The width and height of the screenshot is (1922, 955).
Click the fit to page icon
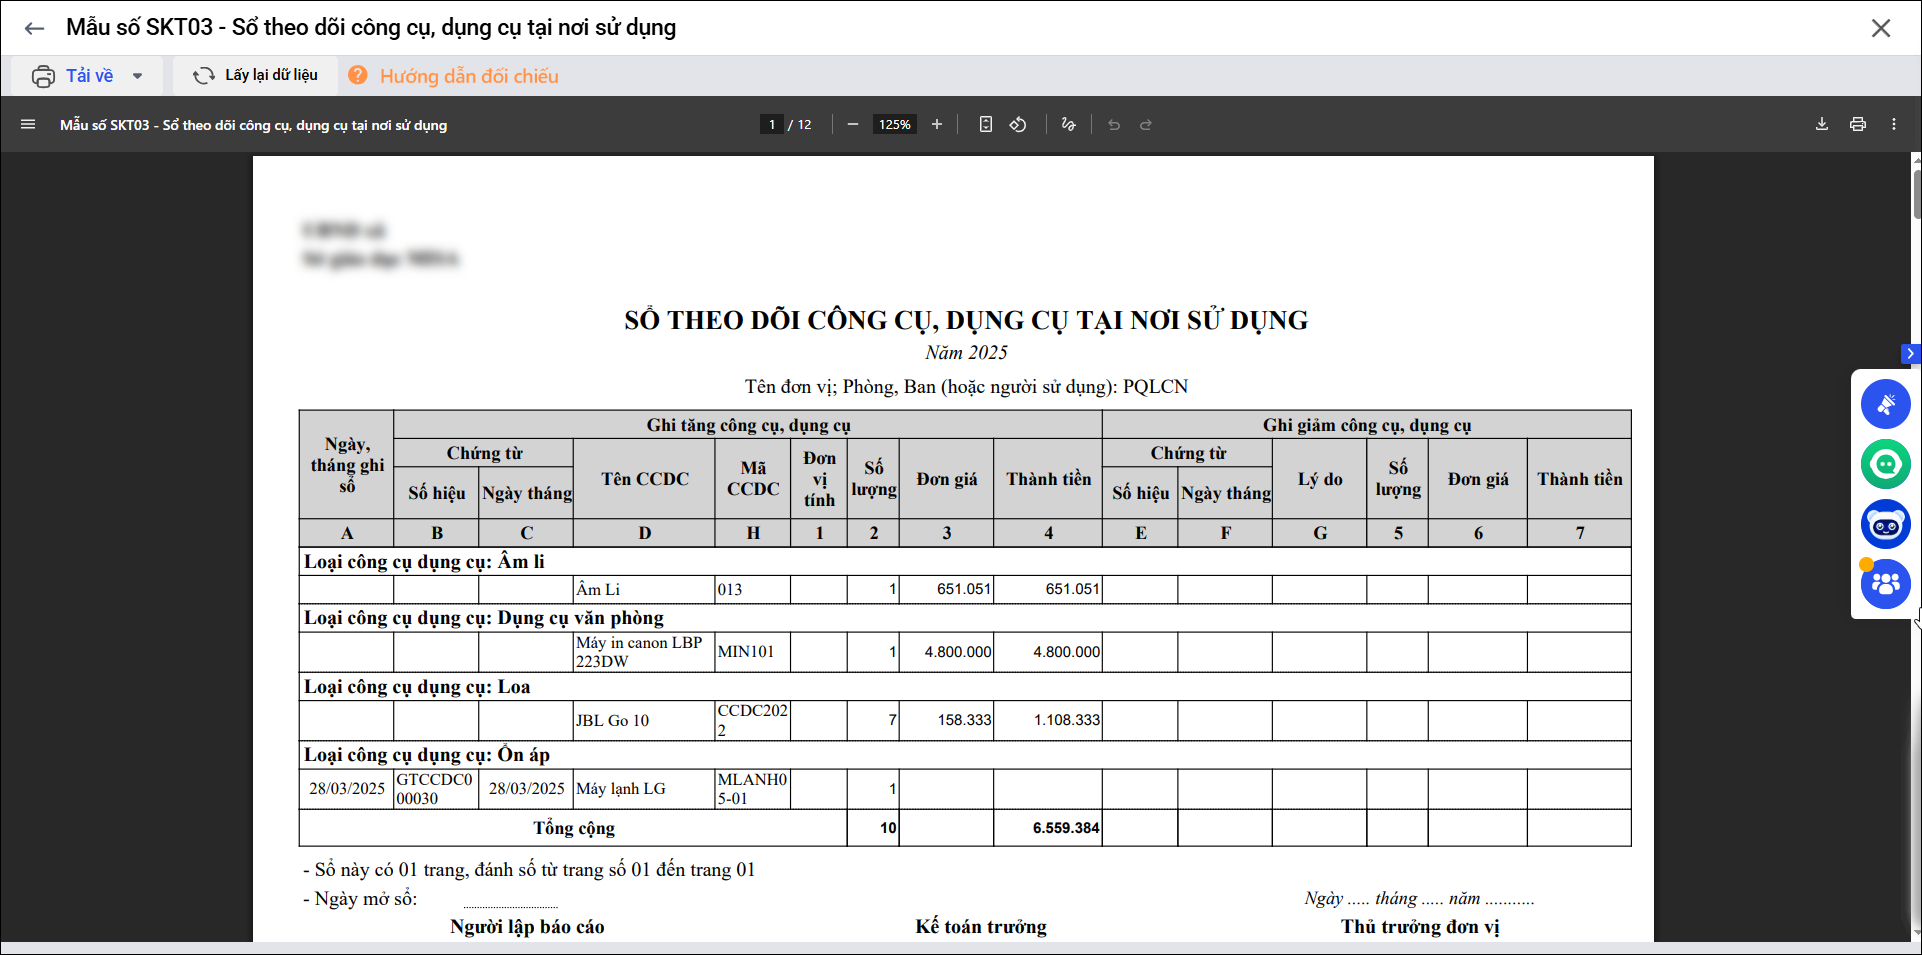tap(985, 124)
